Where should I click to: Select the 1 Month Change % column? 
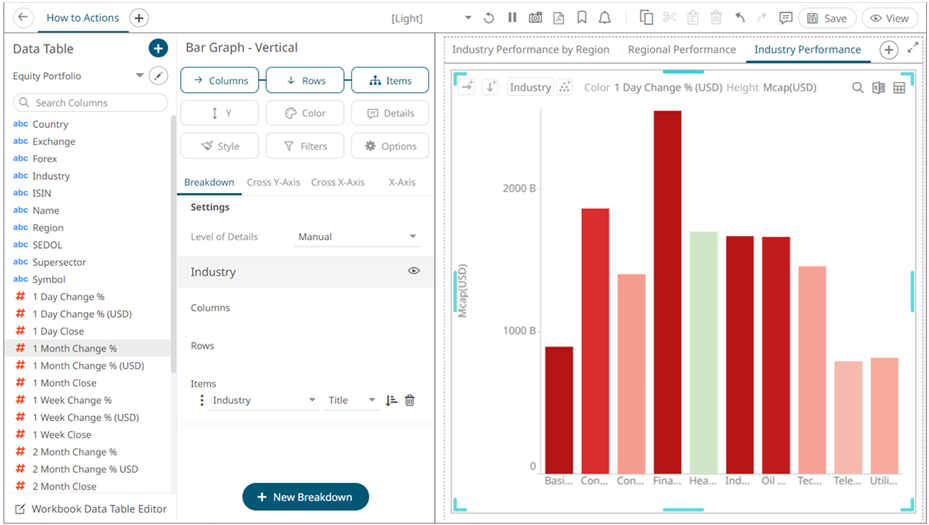click(75, 348)
